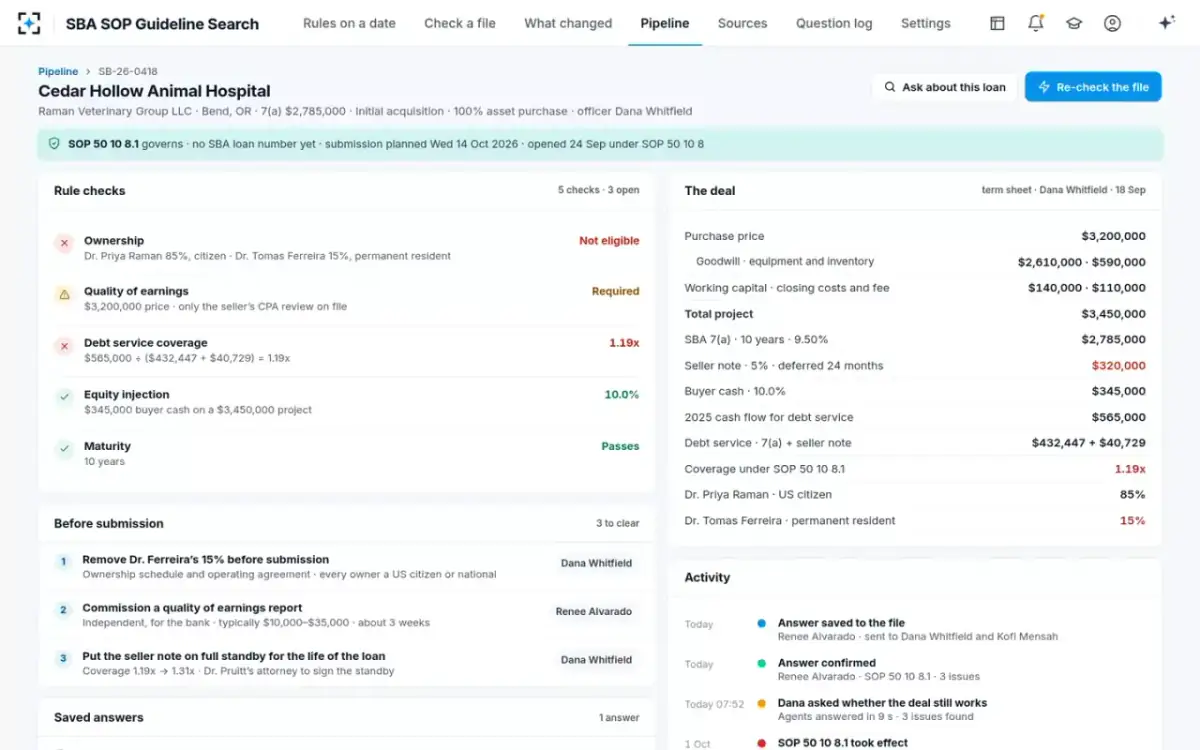Click Renee Alvarado assignee chip

pos(594,611)
